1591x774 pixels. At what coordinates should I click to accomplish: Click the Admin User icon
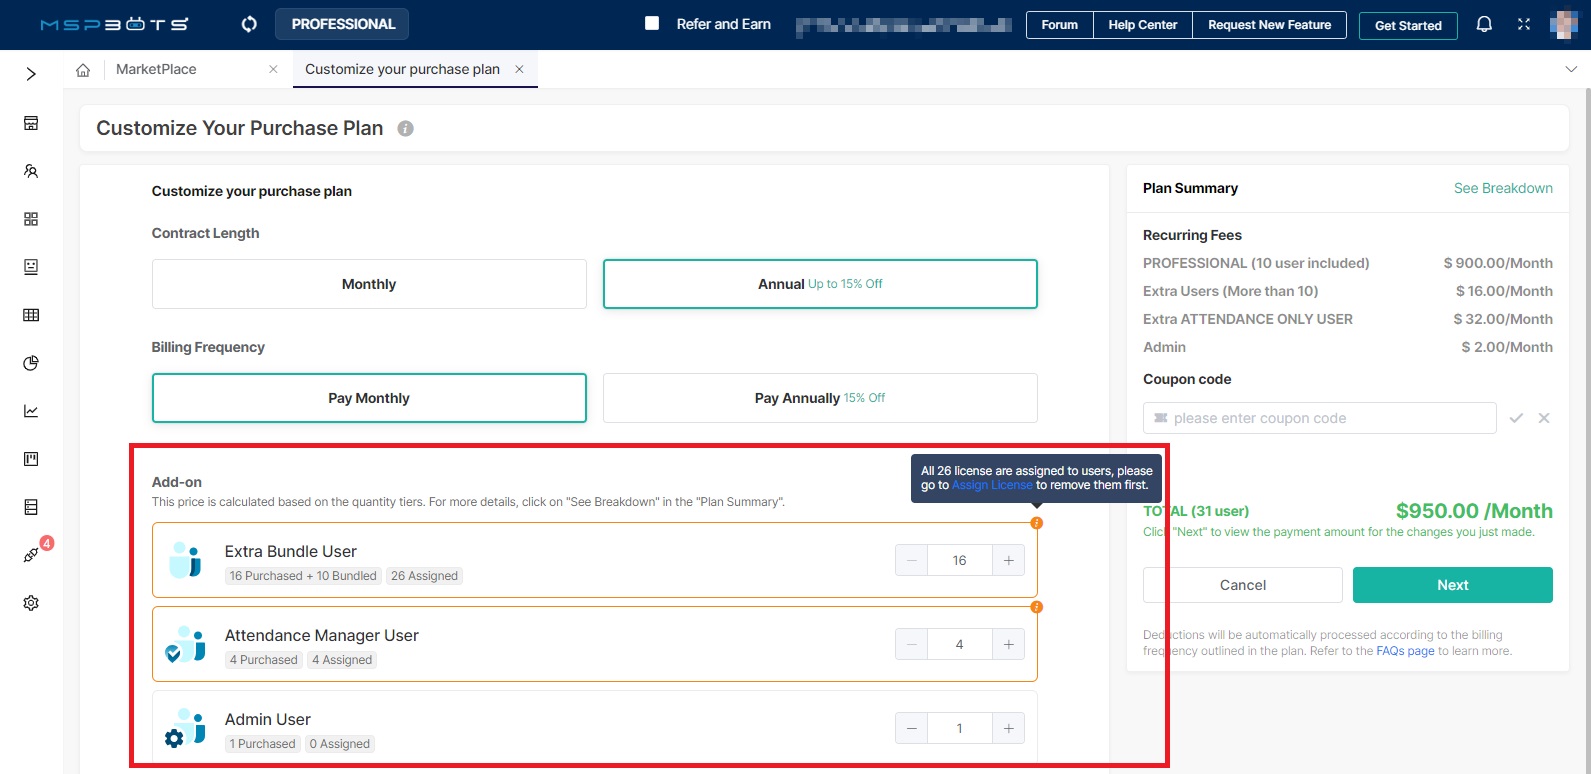(x=185, y=728)
